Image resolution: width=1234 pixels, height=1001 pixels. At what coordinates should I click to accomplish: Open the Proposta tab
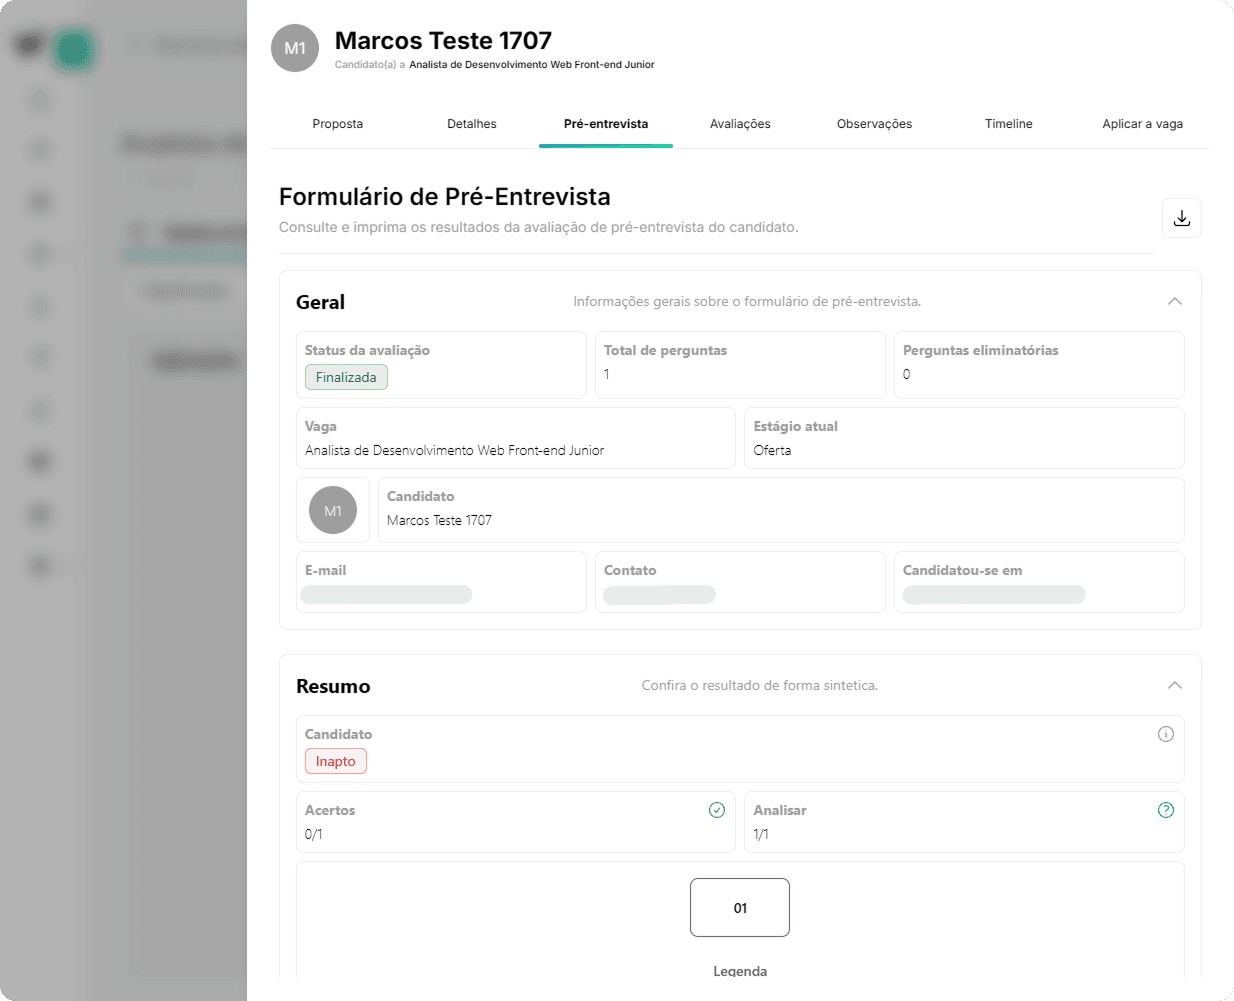pos(337,124)
